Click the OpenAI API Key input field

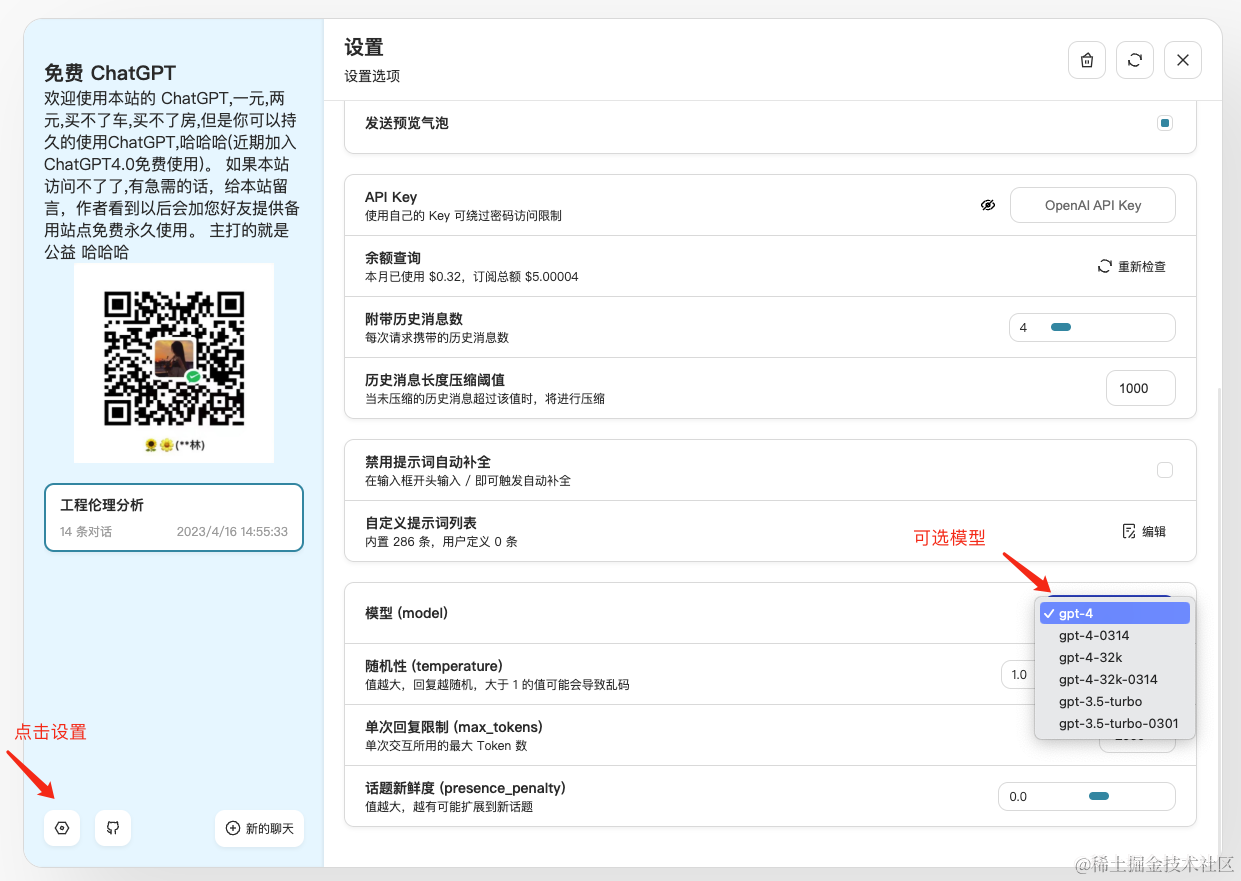click(x=1093, y=205)
